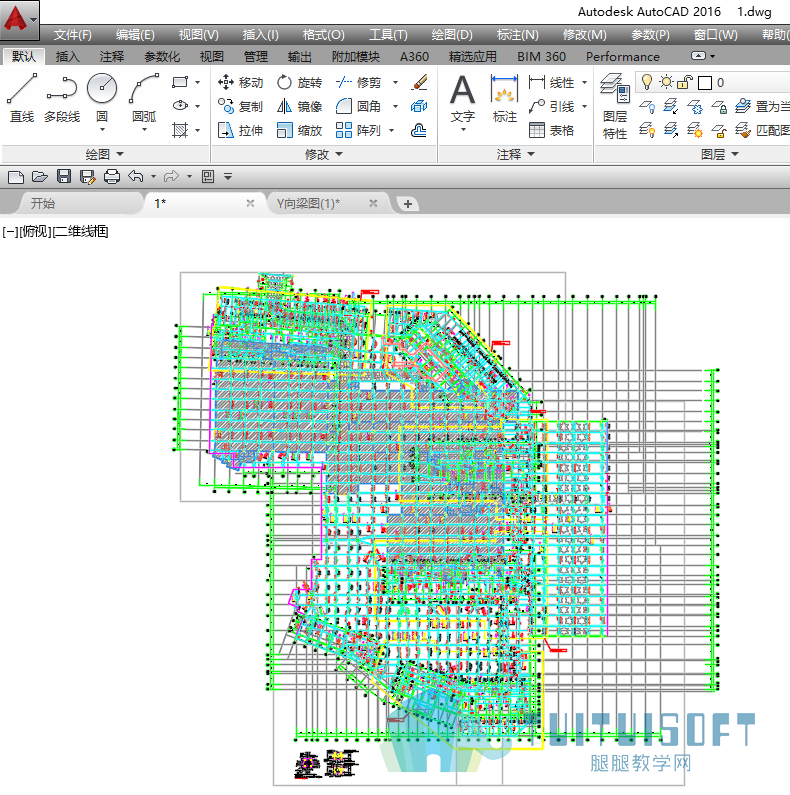Open Layer Properties (图层特性) manager

pyautogui.click(x=615, y=106)
